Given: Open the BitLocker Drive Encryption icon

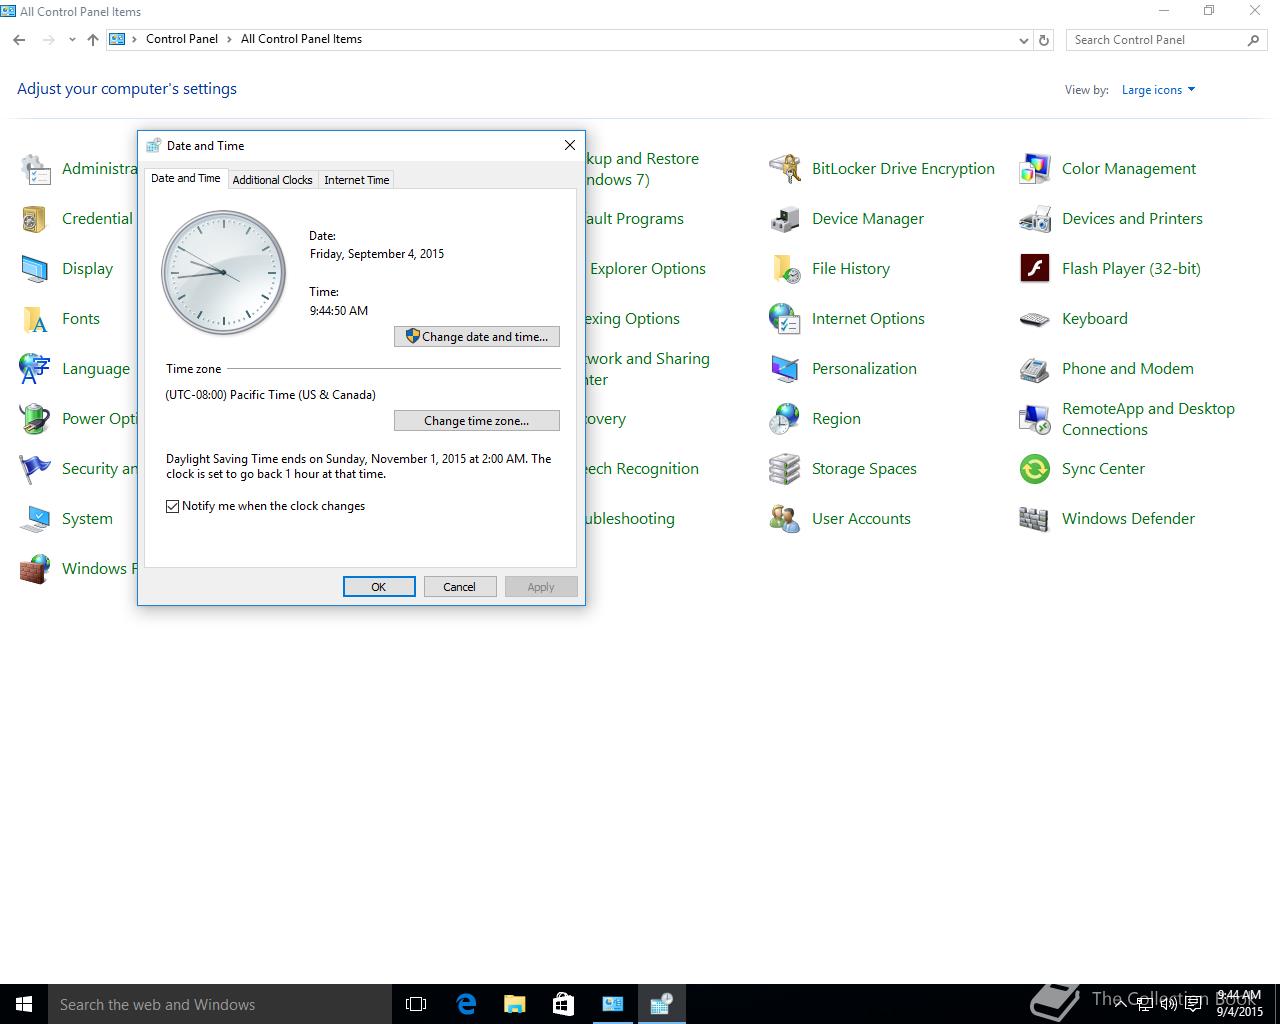Looking at the screenshot, I should [785, 169].
